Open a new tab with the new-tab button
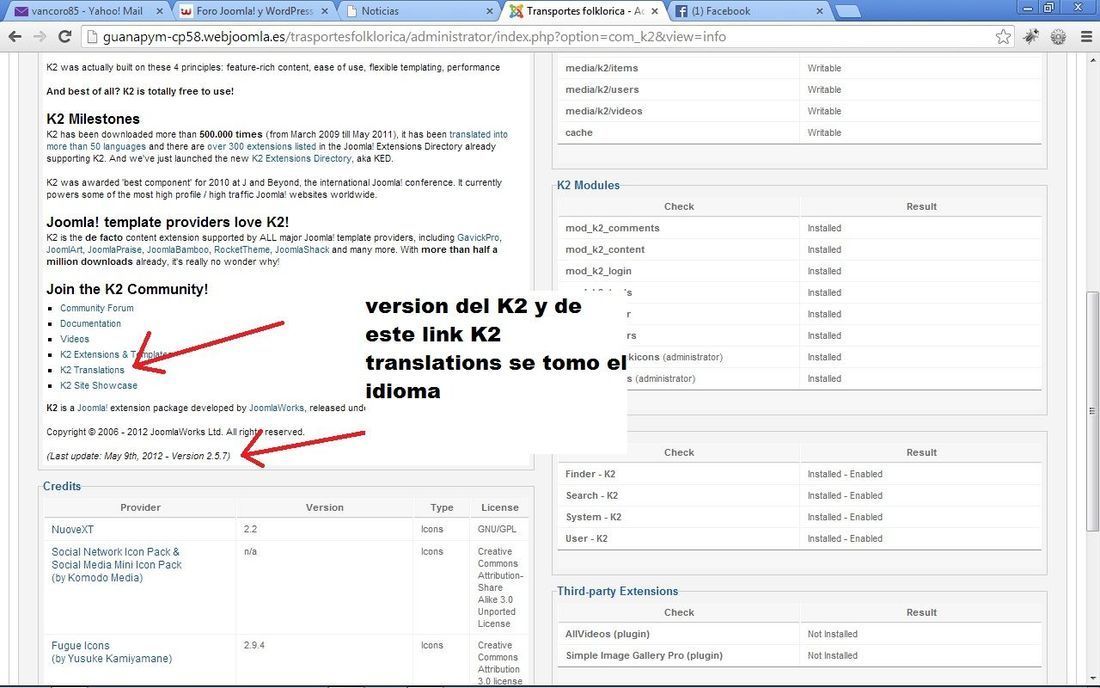This screenshot has width=1100, height=688. pos(847,11)
